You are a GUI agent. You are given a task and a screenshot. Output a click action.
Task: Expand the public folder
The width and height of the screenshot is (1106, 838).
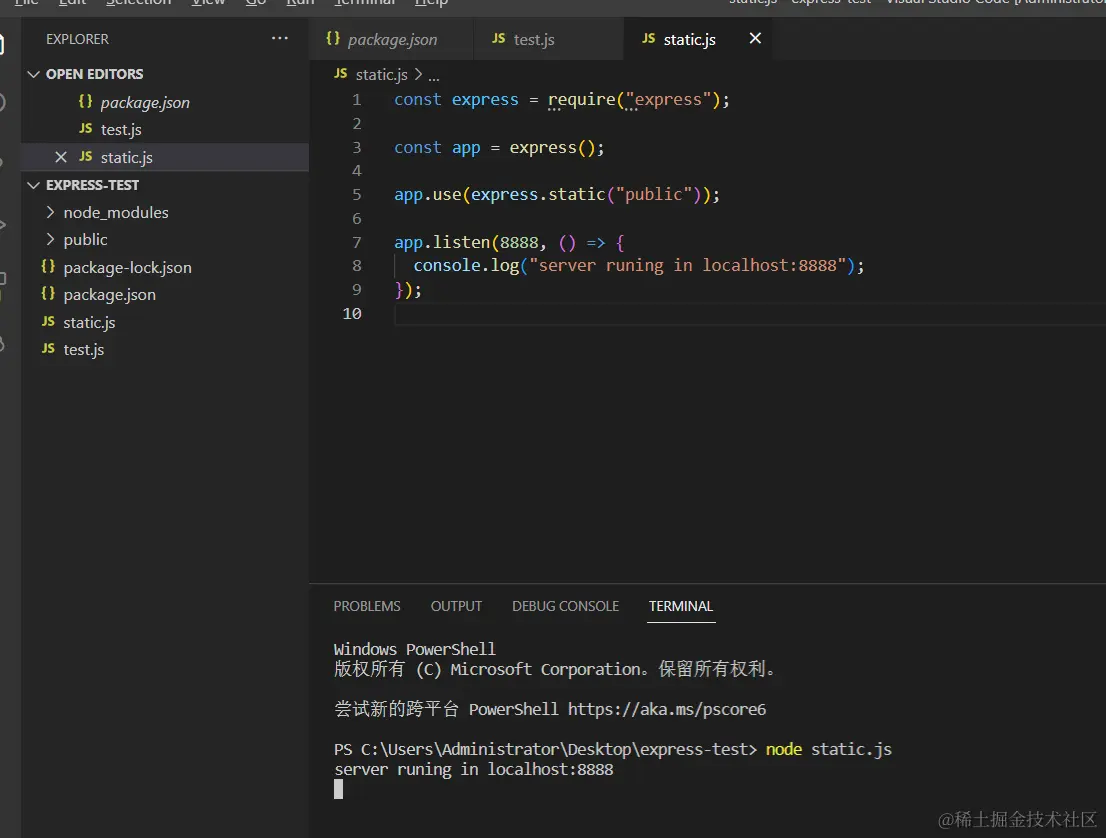point(51,239)
